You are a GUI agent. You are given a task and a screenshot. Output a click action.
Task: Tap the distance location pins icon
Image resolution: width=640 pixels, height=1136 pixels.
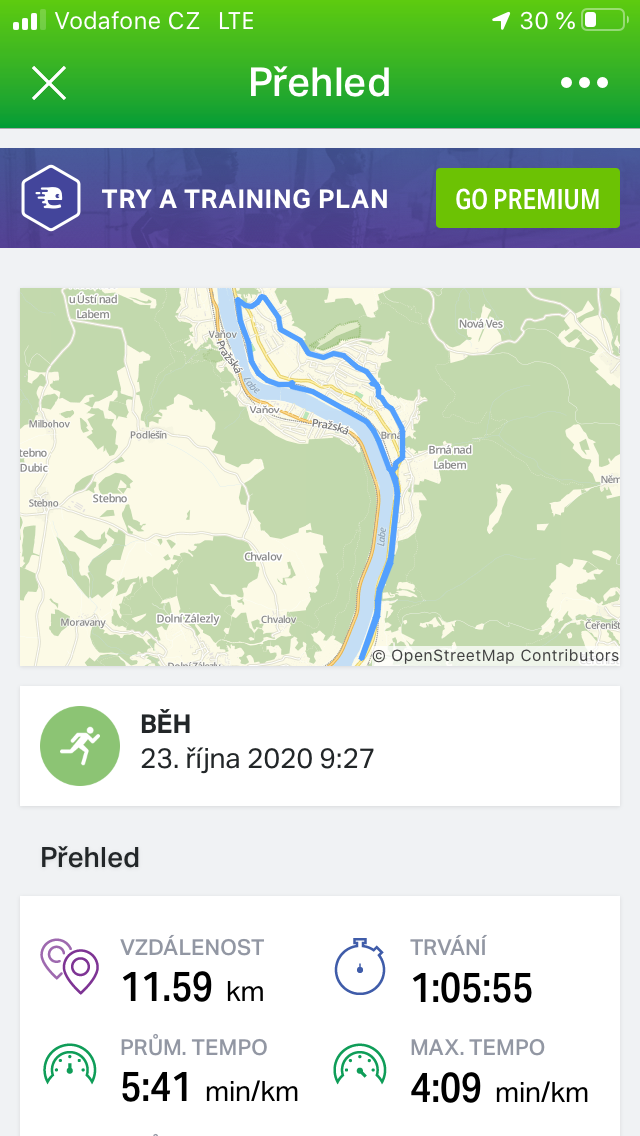70,966
